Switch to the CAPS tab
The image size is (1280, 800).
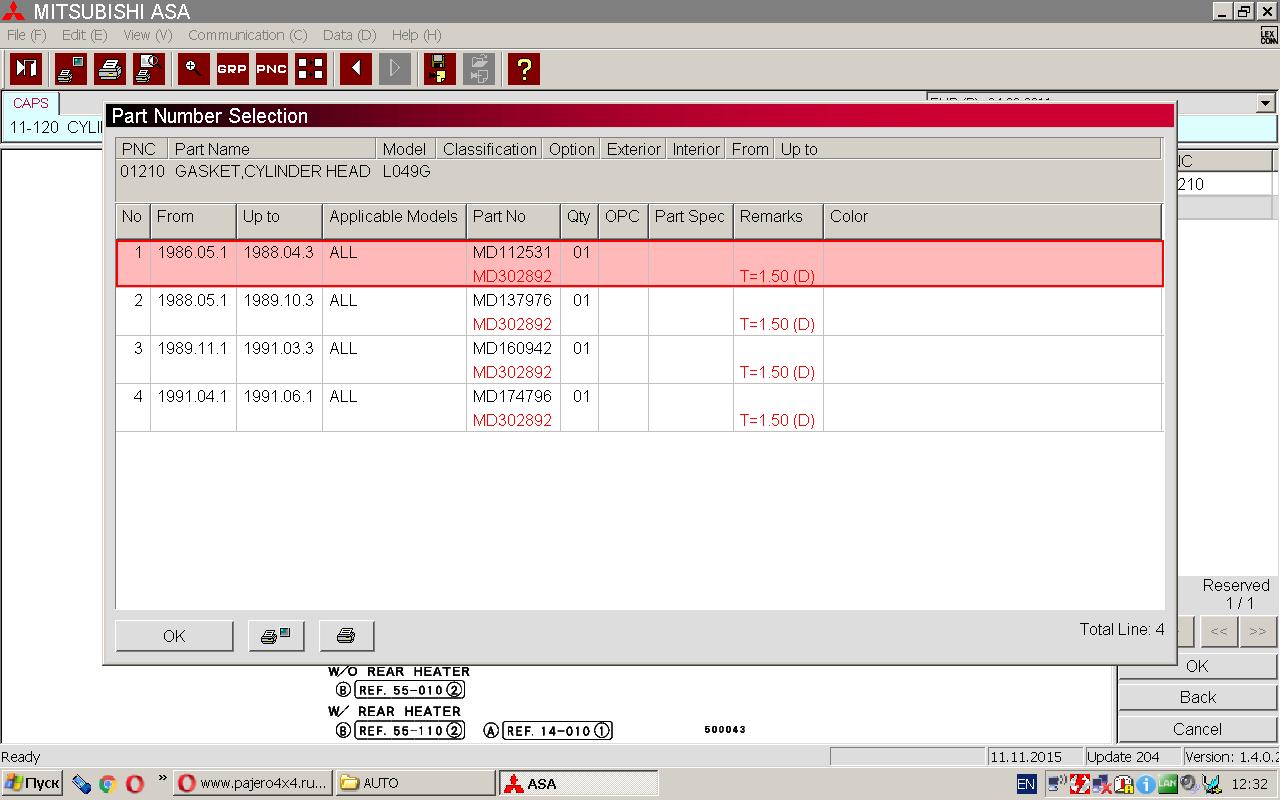click(x=31, y=103)
